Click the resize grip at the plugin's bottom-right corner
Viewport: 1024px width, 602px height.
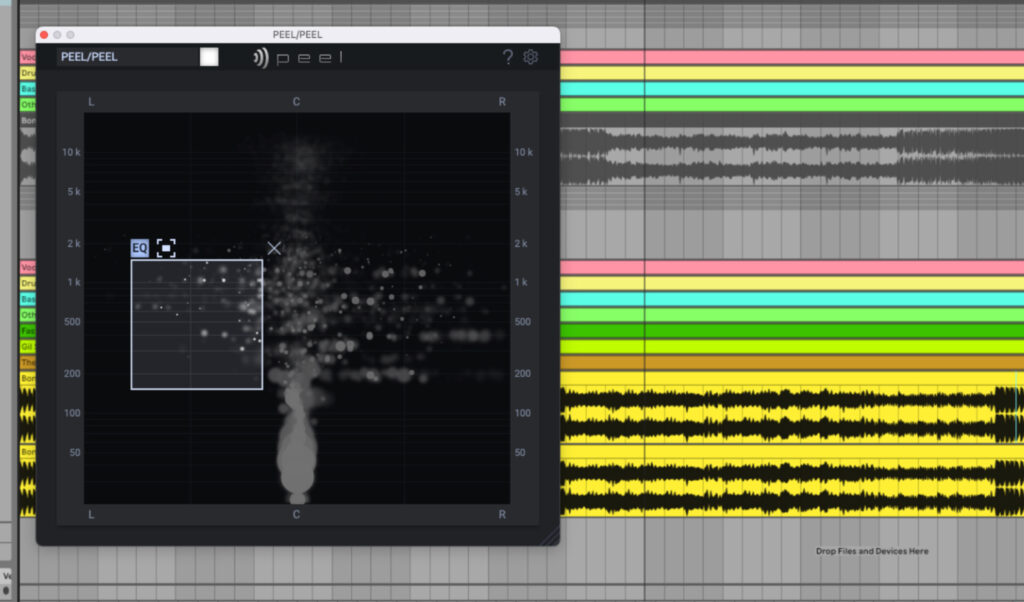[x=551, y=536]
